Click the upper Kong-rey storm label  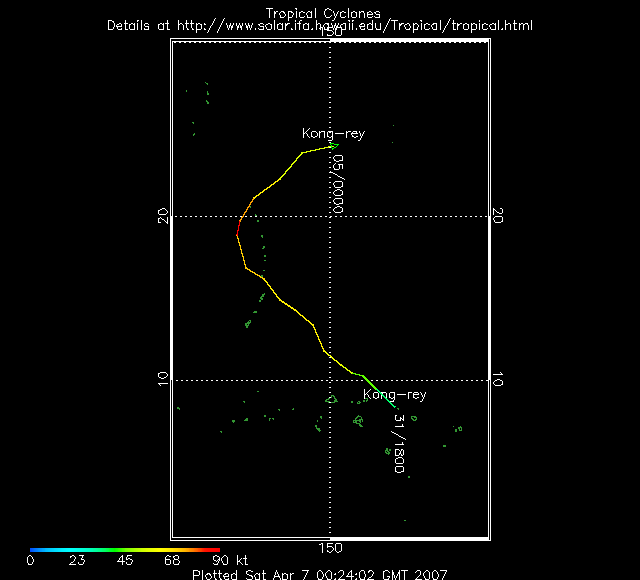click(333, 133)
